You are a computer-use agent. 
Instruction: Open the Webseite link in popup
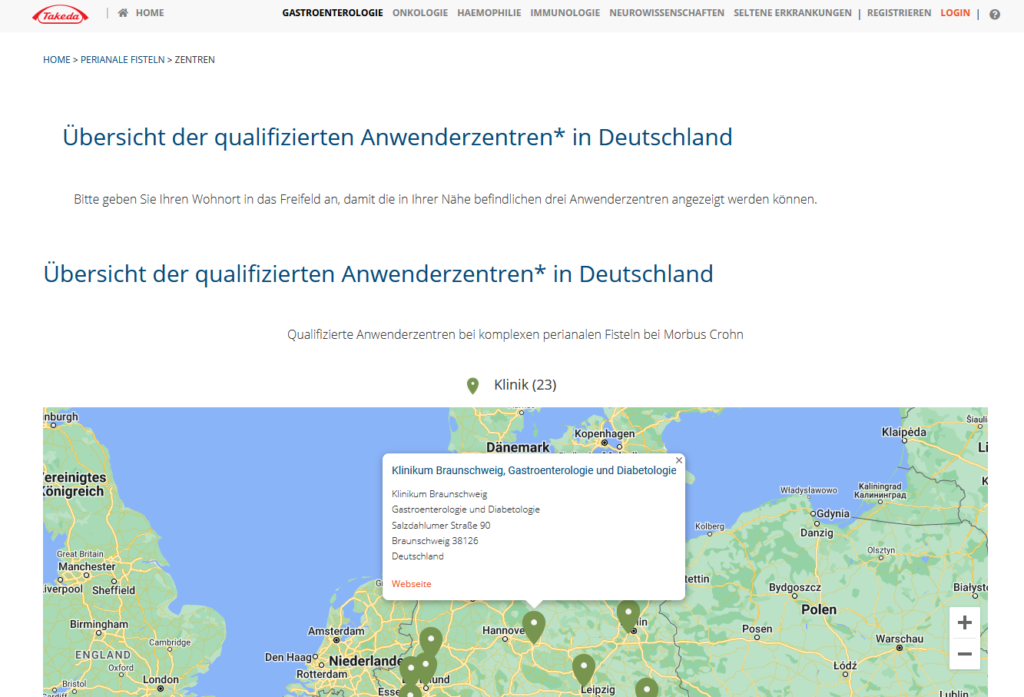[x=411, y=584]
